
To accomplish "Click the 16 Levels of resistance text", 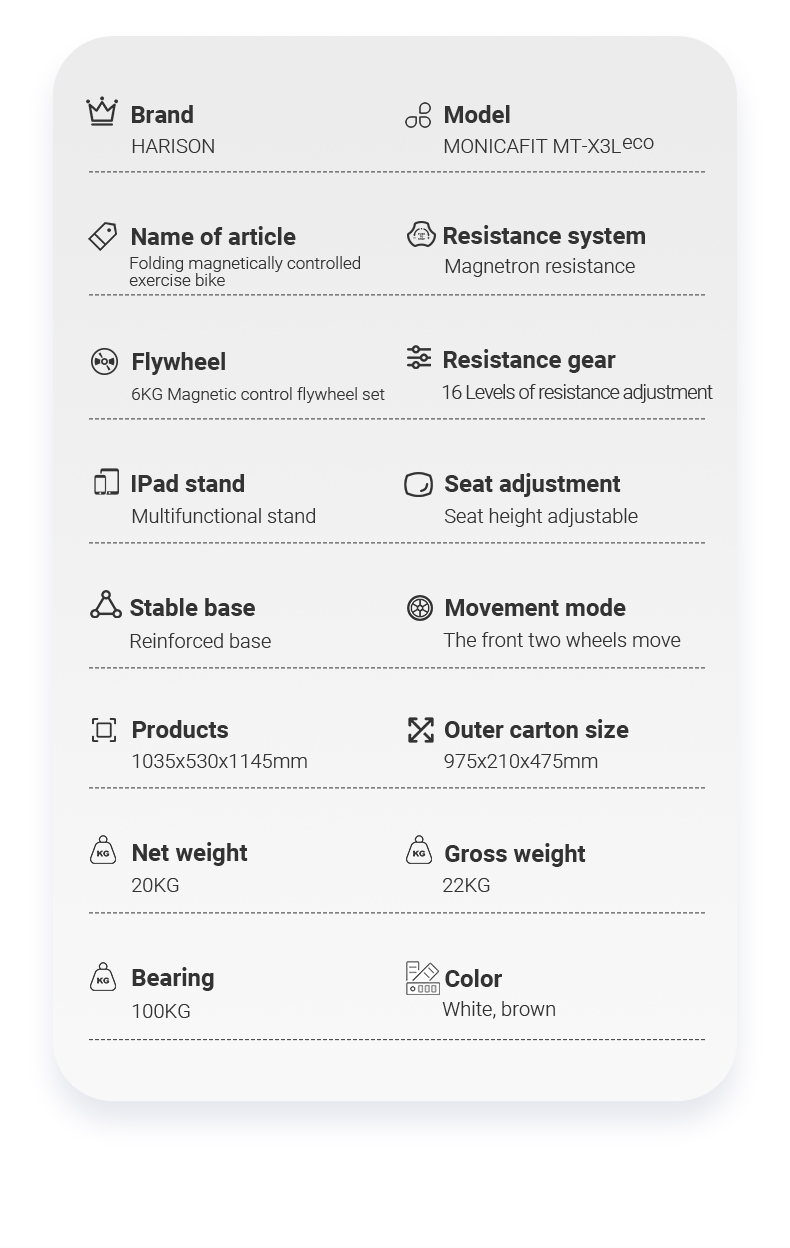I will coord(577,392).
